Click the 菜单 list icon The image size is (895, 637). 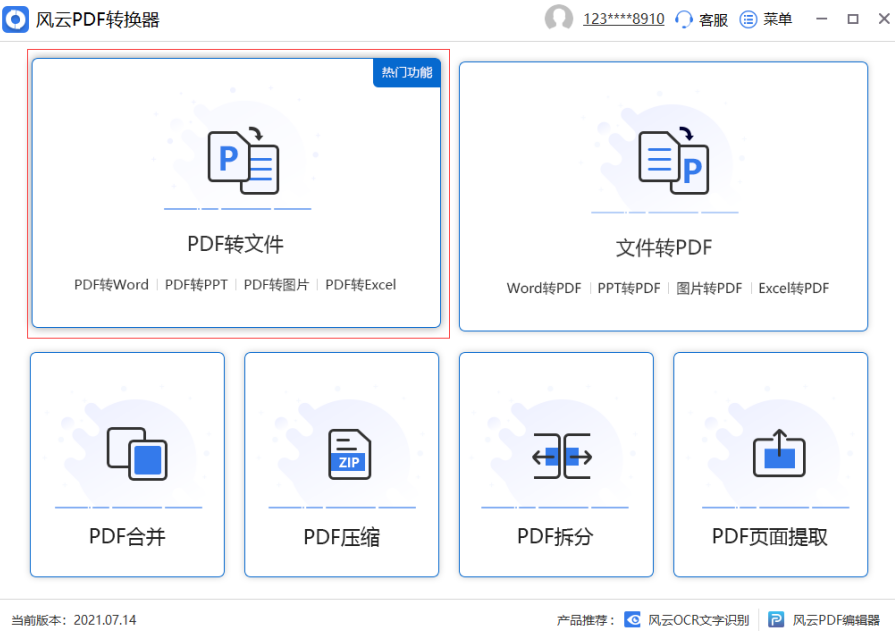coord(748,19)
